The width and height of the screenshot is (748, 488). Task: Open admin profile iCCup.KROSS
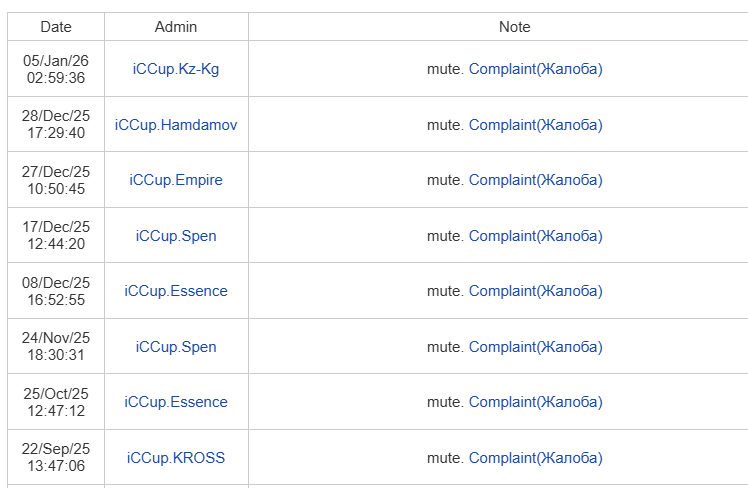coord(176,458)
